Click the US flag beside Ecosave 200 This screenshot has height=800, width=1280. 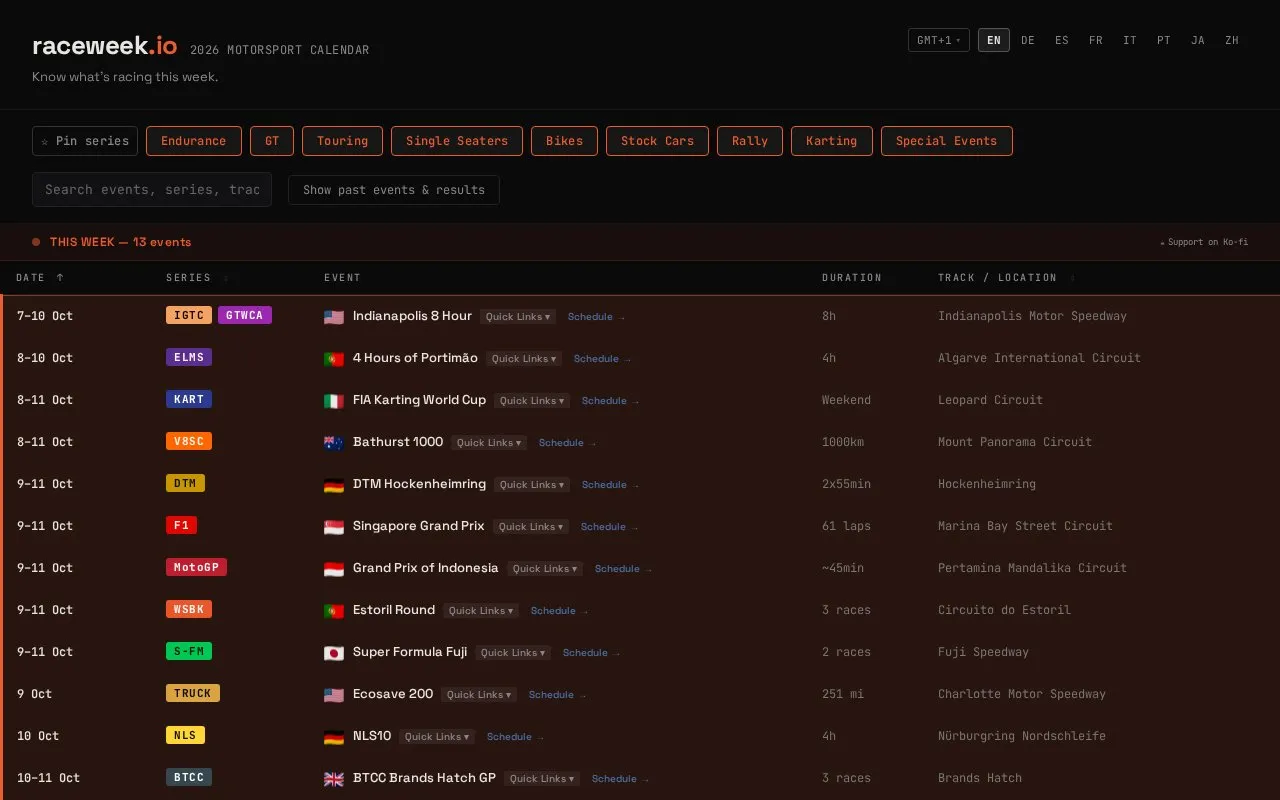334,695
